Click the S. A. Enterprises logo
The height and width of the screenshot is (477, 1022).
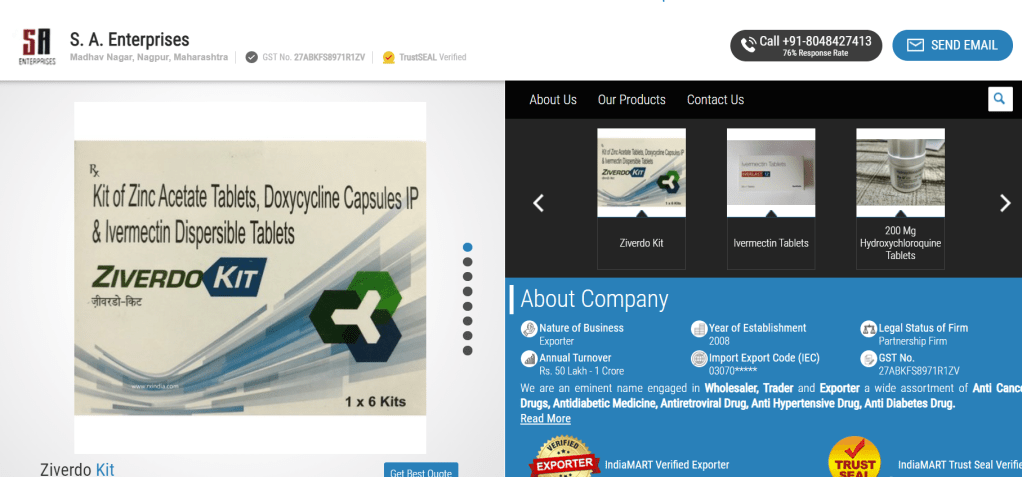[x=38, y=46]
